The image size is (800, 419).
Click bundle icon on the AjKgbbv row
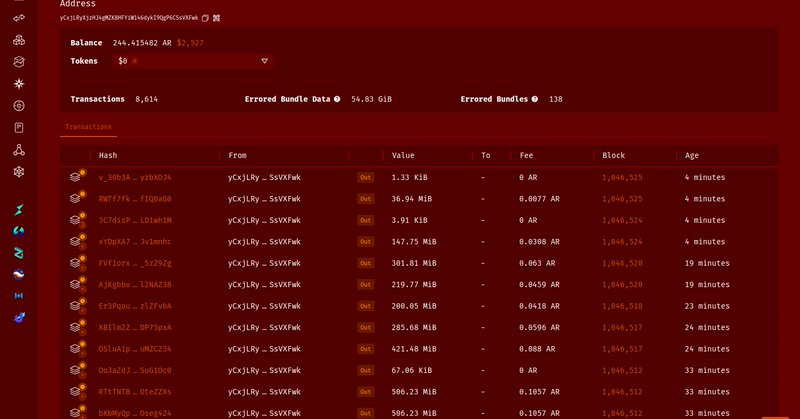(77, 284)
